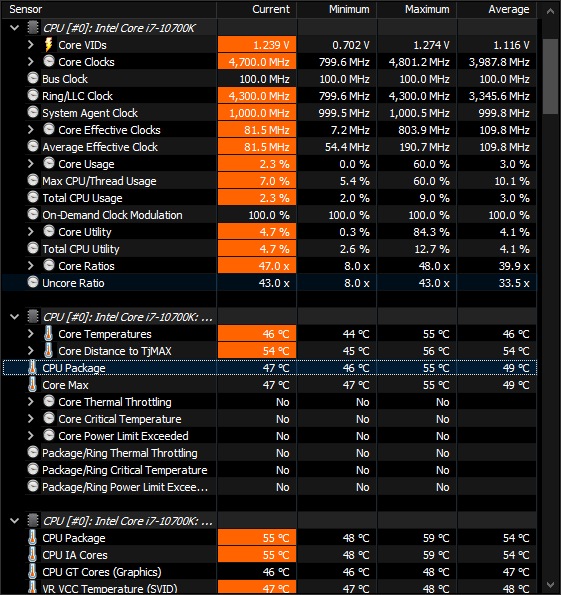Click the CPU chip icon of the first CPU group

tap(33, 28)
